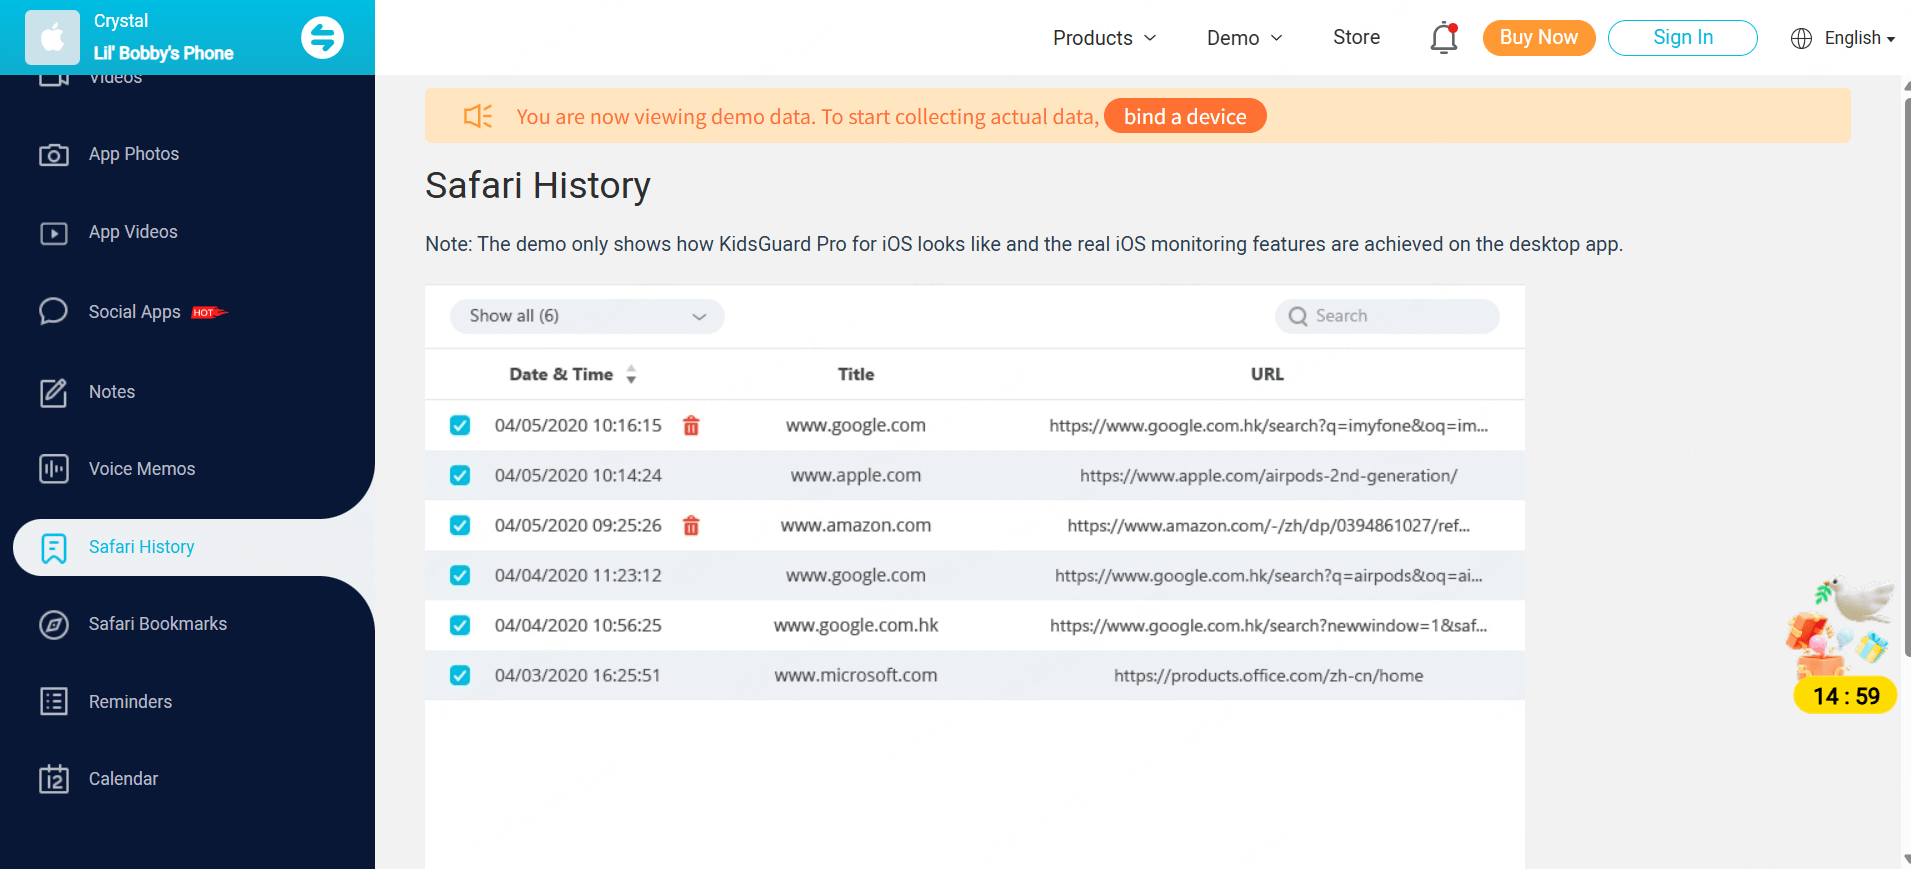Uncheck the 04/05/2020 09:25:26 row checkbox
Viewport: 1911px width, 869px height.
[460, 526]
